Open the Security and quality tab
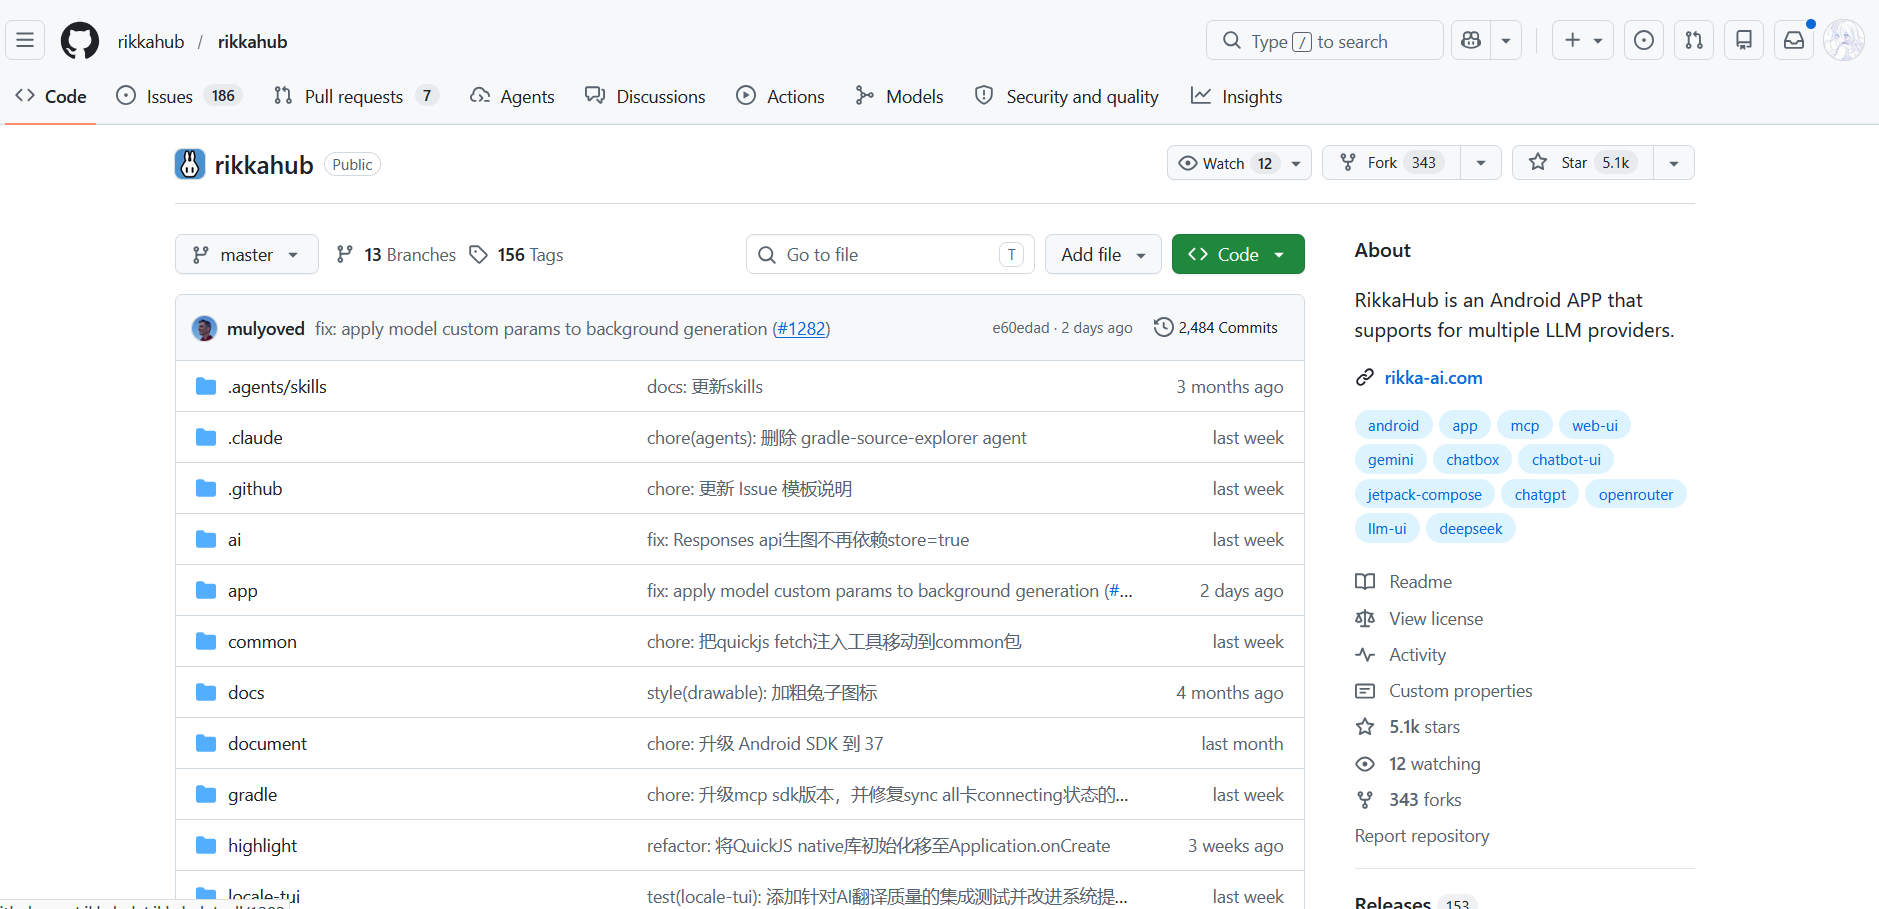The width and height of the screenshot is (1879, 909). click(1067, 96)
